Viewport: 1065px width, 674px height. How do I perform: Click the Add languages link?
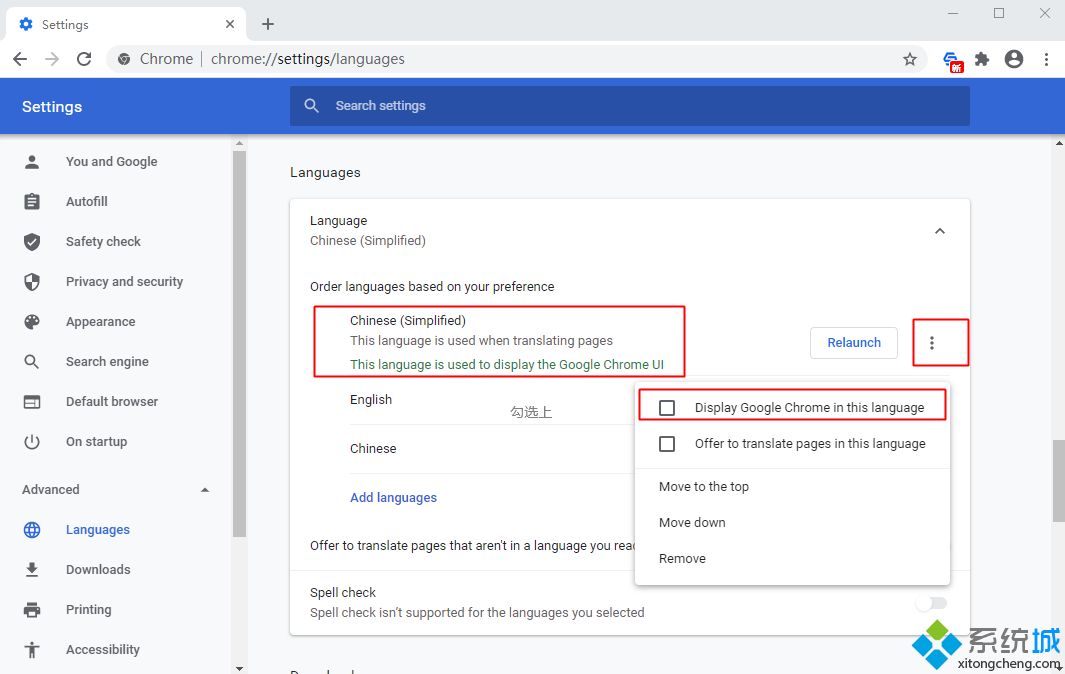(393, 497)
